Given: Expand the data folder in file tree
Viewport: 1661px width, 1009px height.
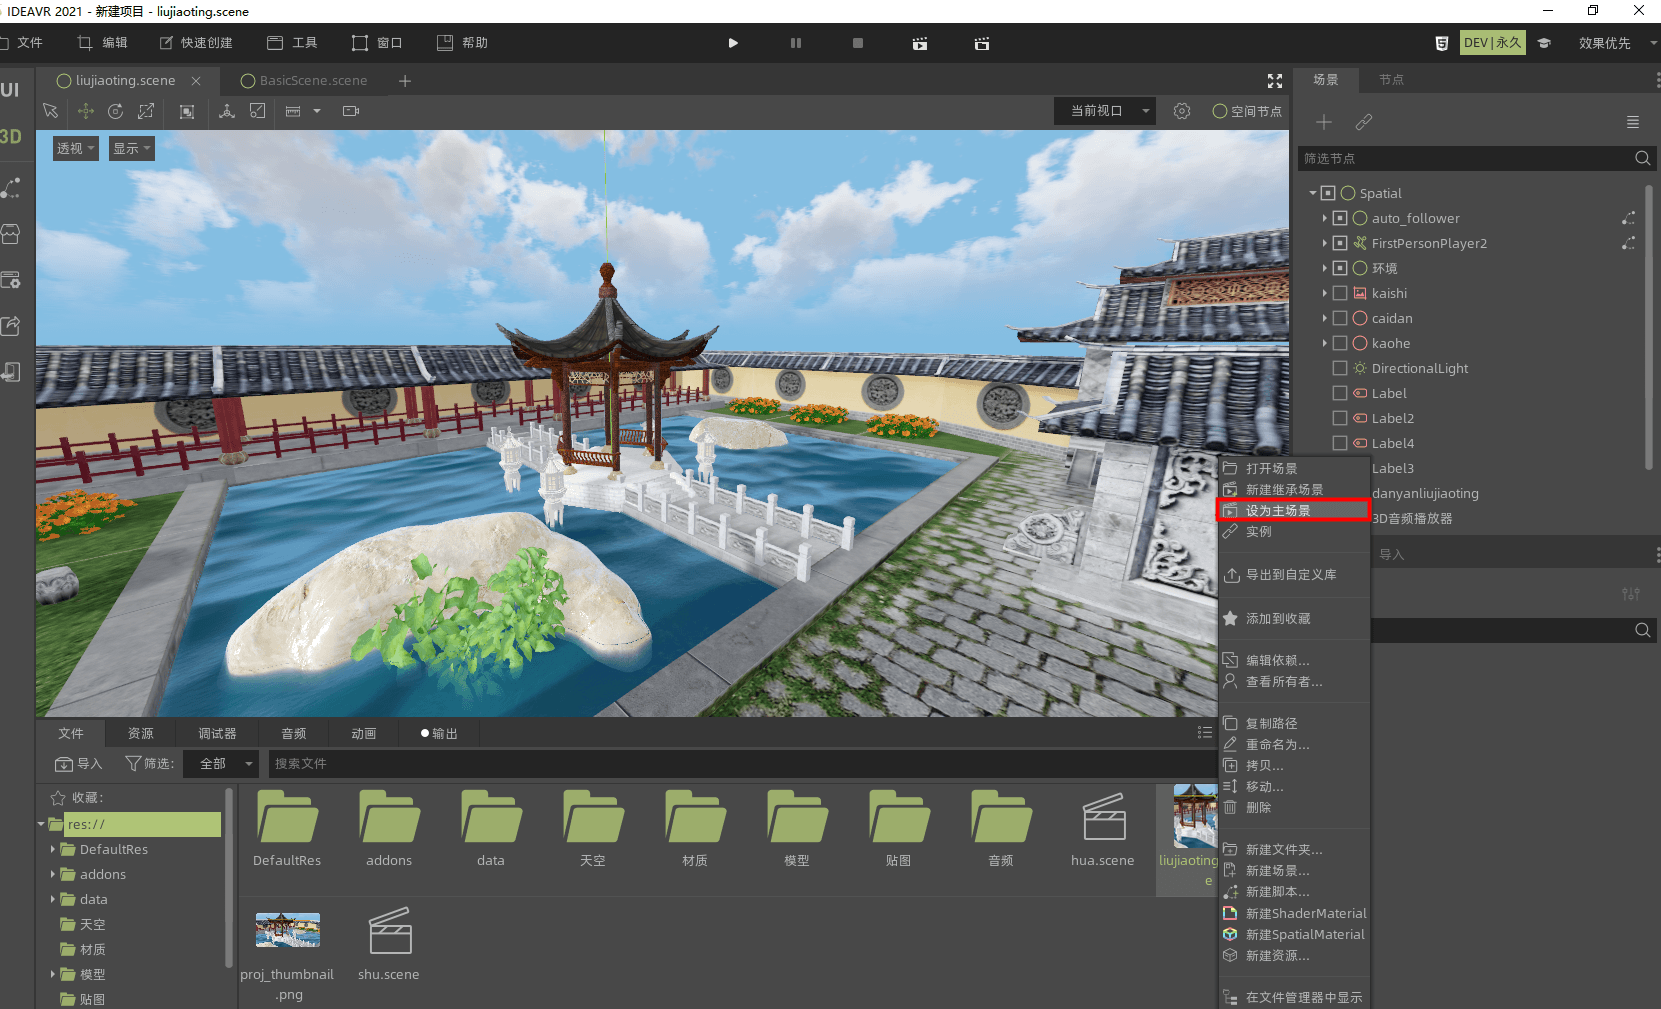Looking at the screenshot, I should click(53, 899).
